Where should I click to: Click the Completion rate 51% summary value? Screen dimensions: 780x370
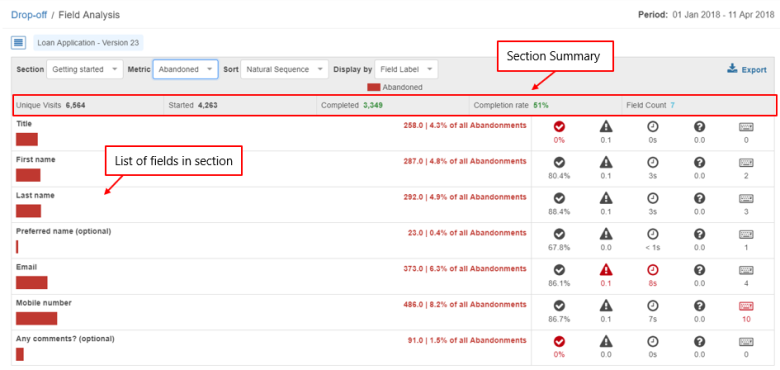click(x=511, y=105)
